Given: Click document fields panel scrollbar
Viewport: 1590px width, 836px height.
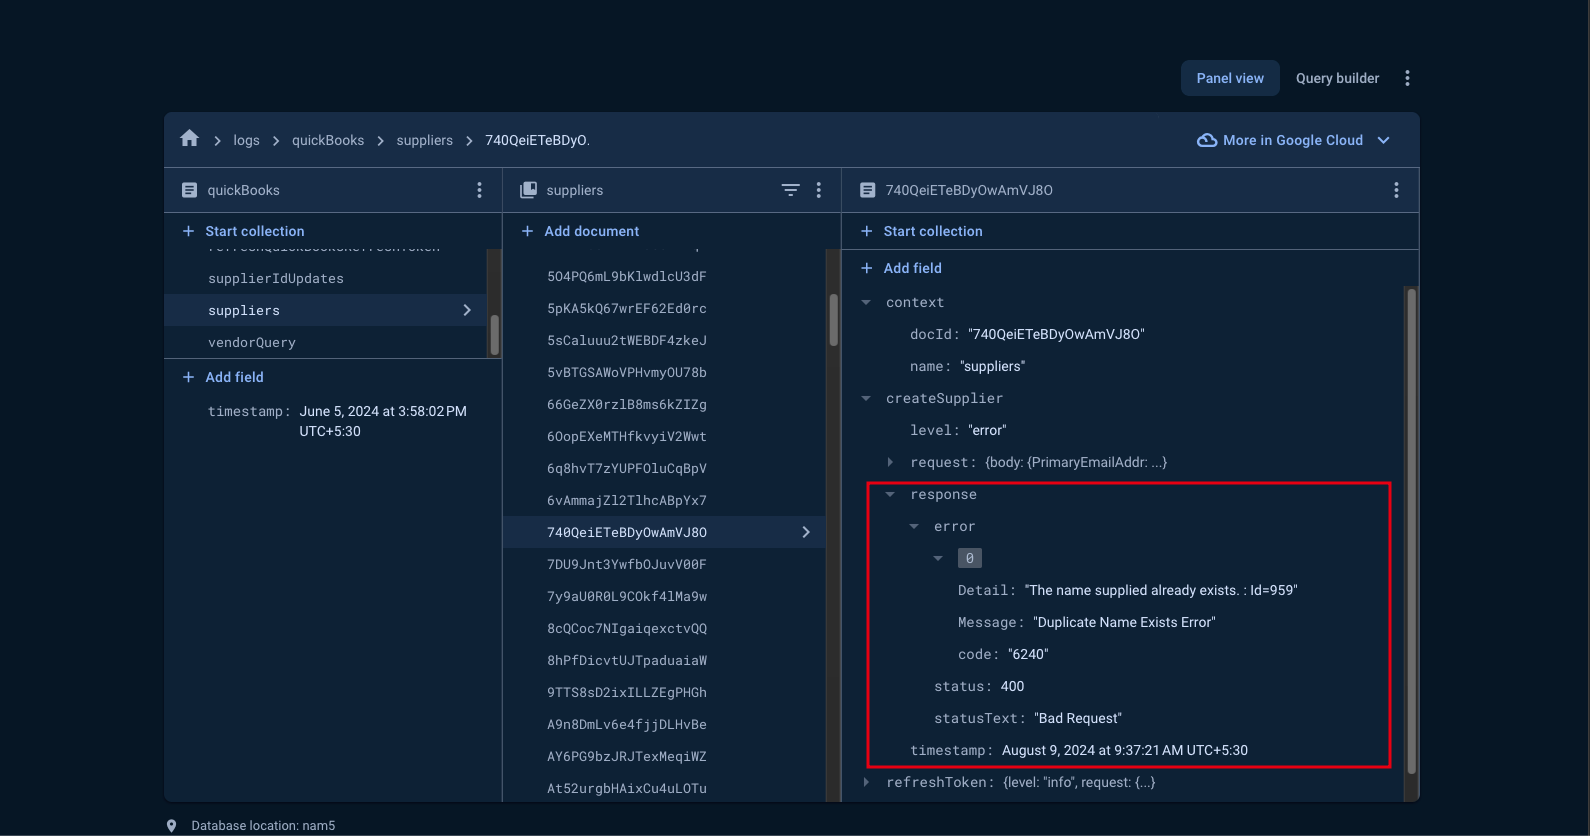Looking at the screenshot, I should click(x=1411, y=531).
